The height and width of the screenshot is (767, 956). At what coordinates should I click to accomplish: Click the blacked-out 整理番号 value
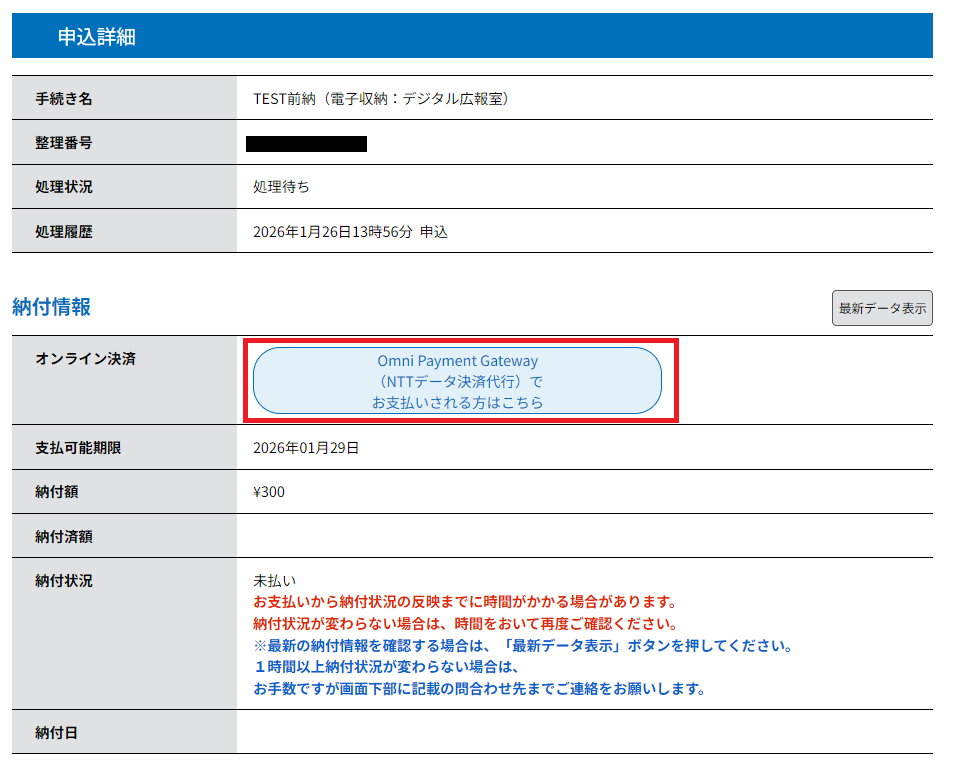click(x=306, y=144)
